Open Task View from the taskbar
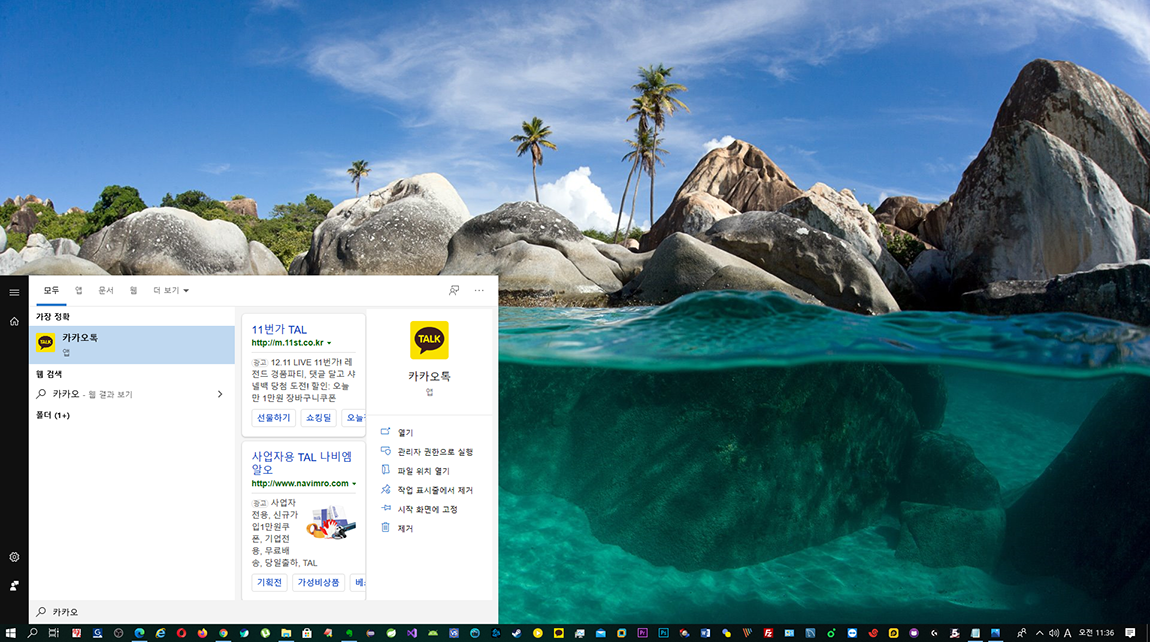The image size is (1150, 642). (x=54, y=632)
